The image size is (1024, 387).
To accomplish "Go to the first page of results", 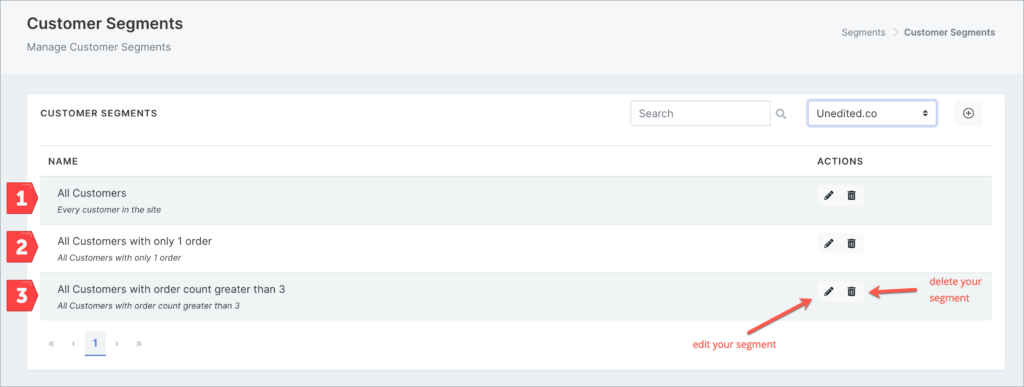I will (x=52, y=343).
